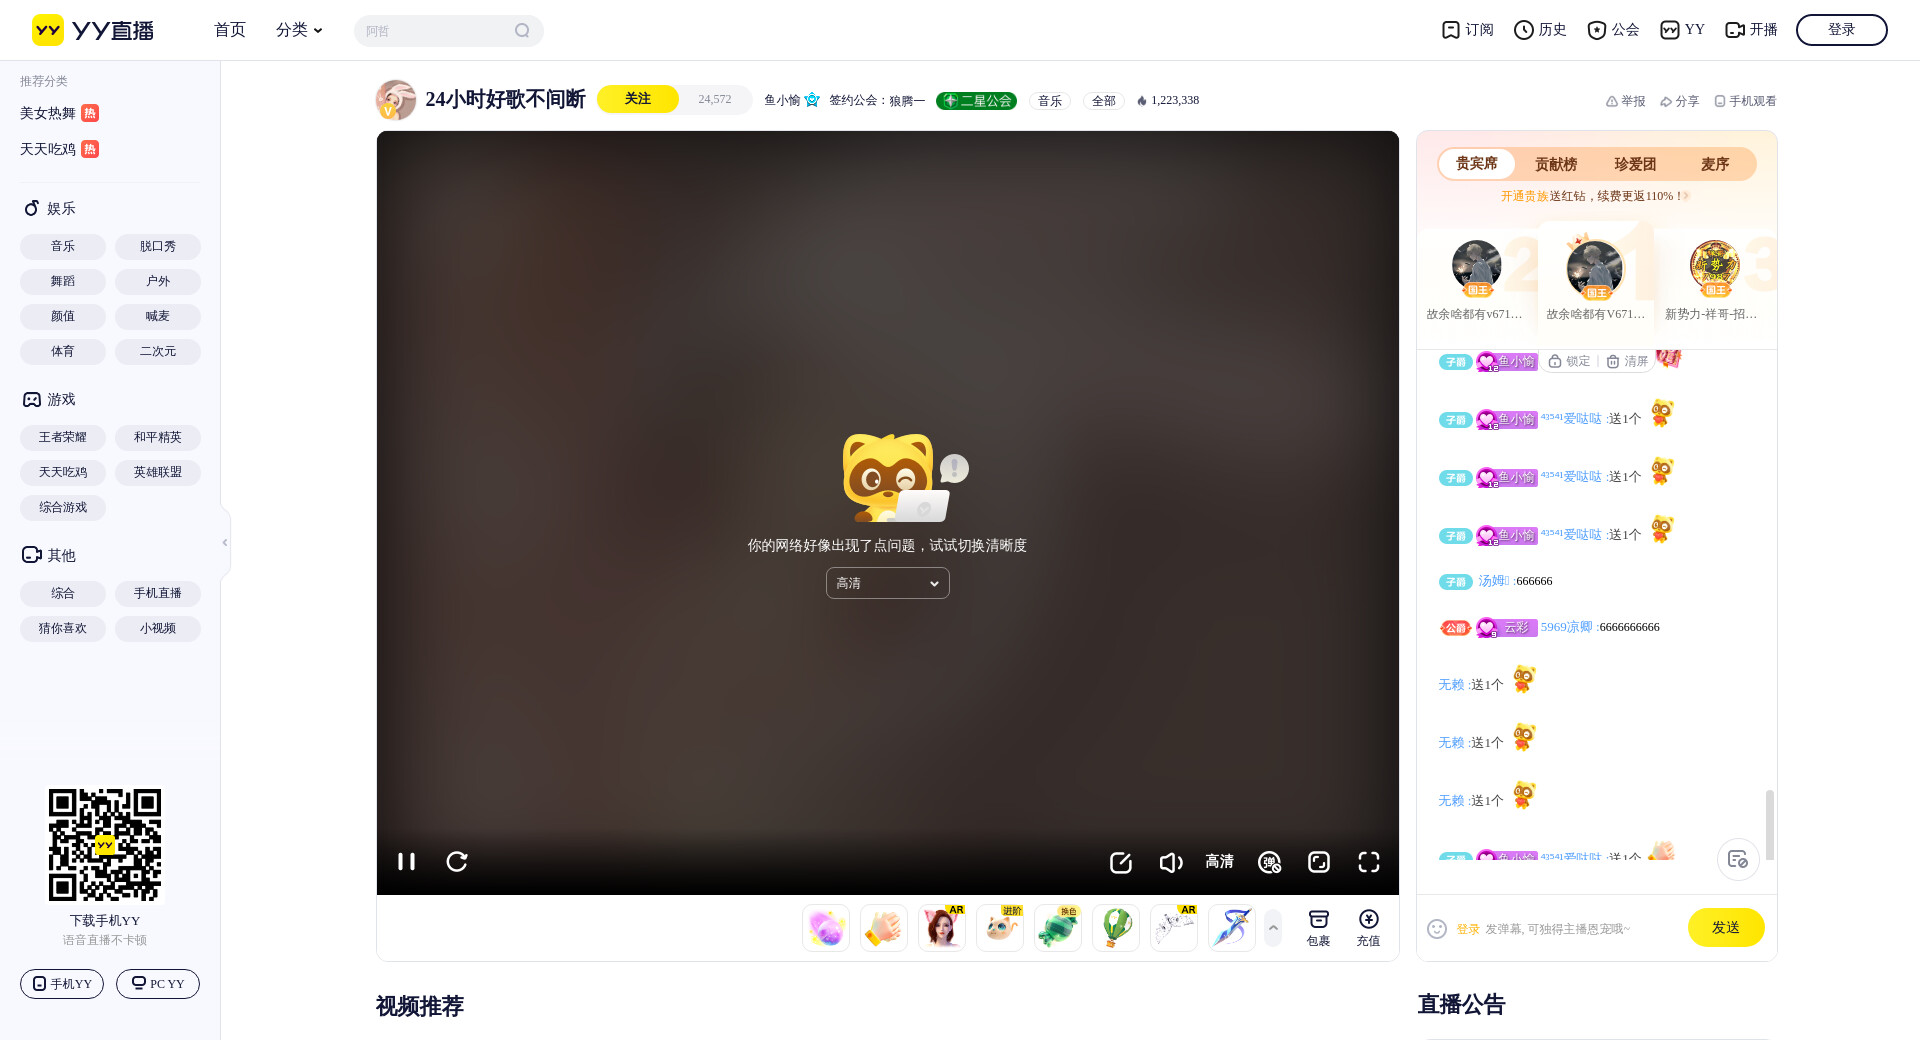Click the YY直播 logo
Screen dimensions: 1920x1040
(93, 30)
